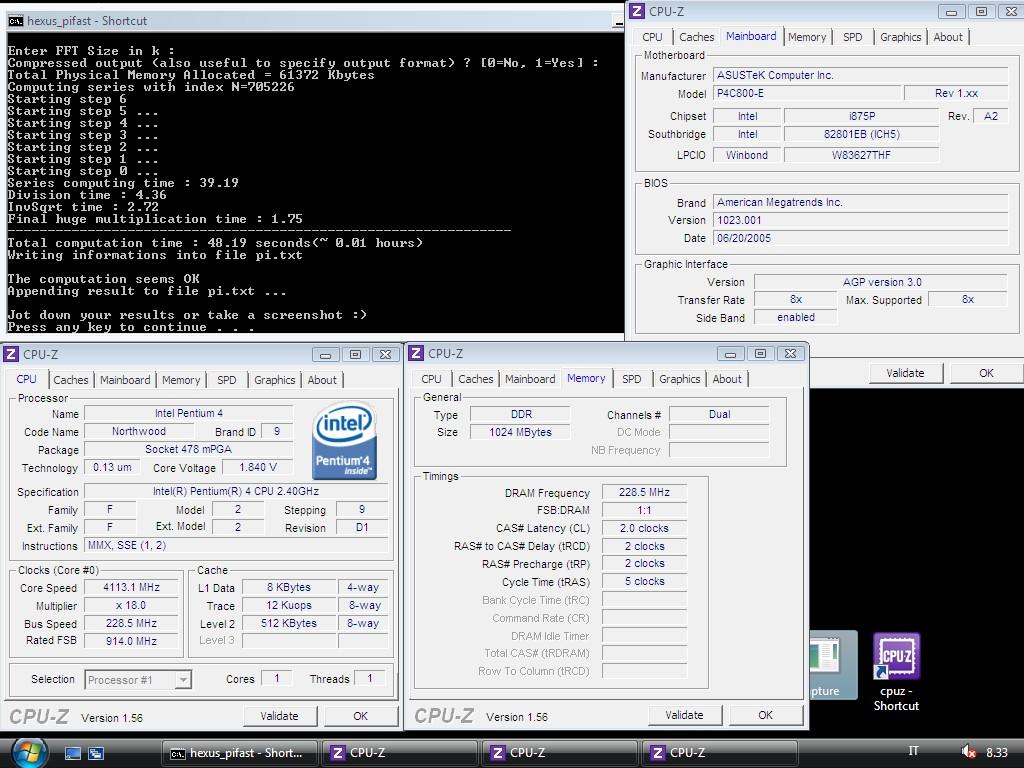Click the Intel Pentium 4 logo
The height and width of the screenshot is (768, 1024).
pyautogui.click(x=344, y=441)
